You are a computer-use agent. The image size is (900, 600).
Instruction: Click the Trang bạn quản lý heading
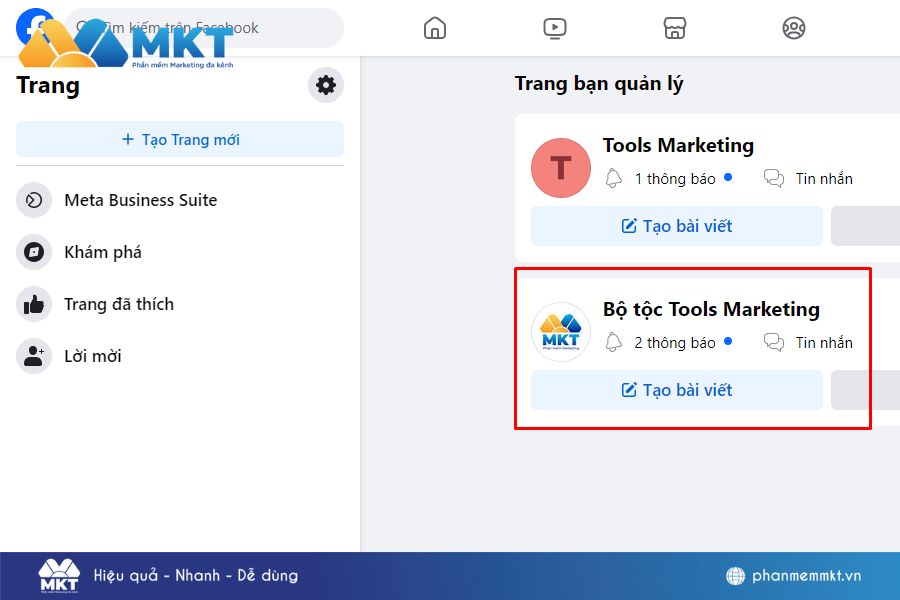point(599,84)
